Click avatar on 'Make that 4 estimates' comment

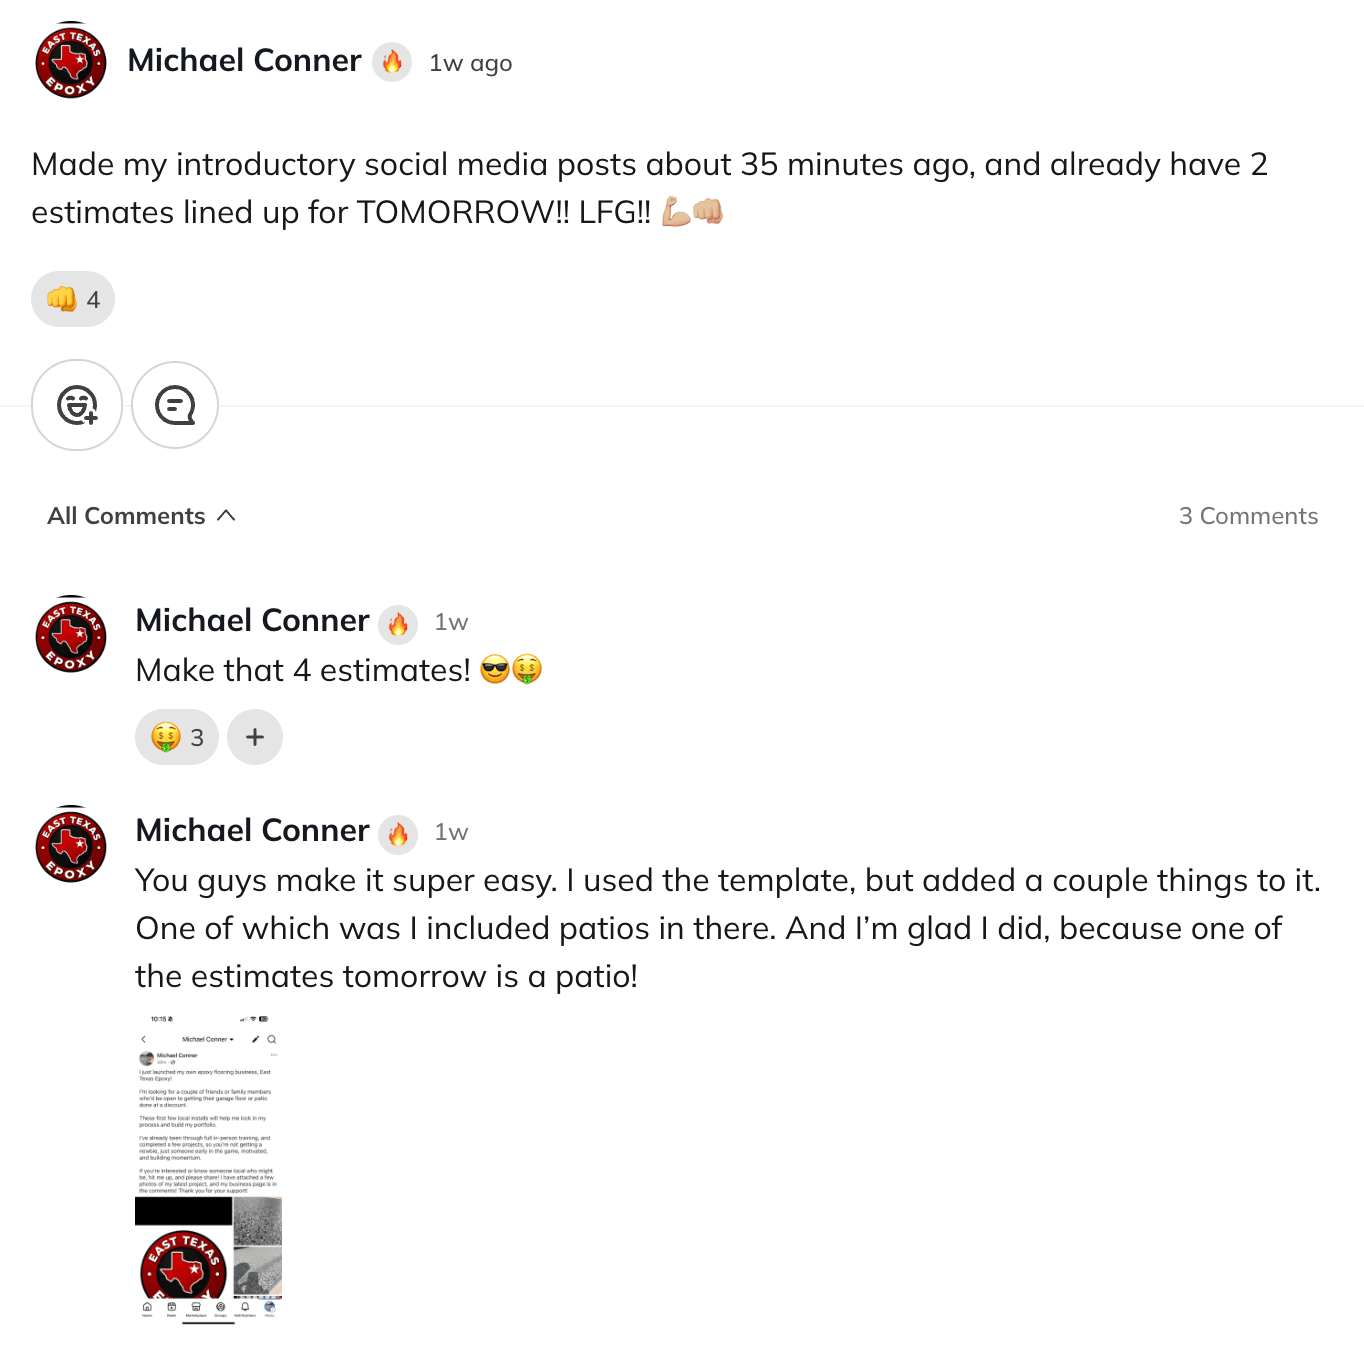(x=71, y=635)
